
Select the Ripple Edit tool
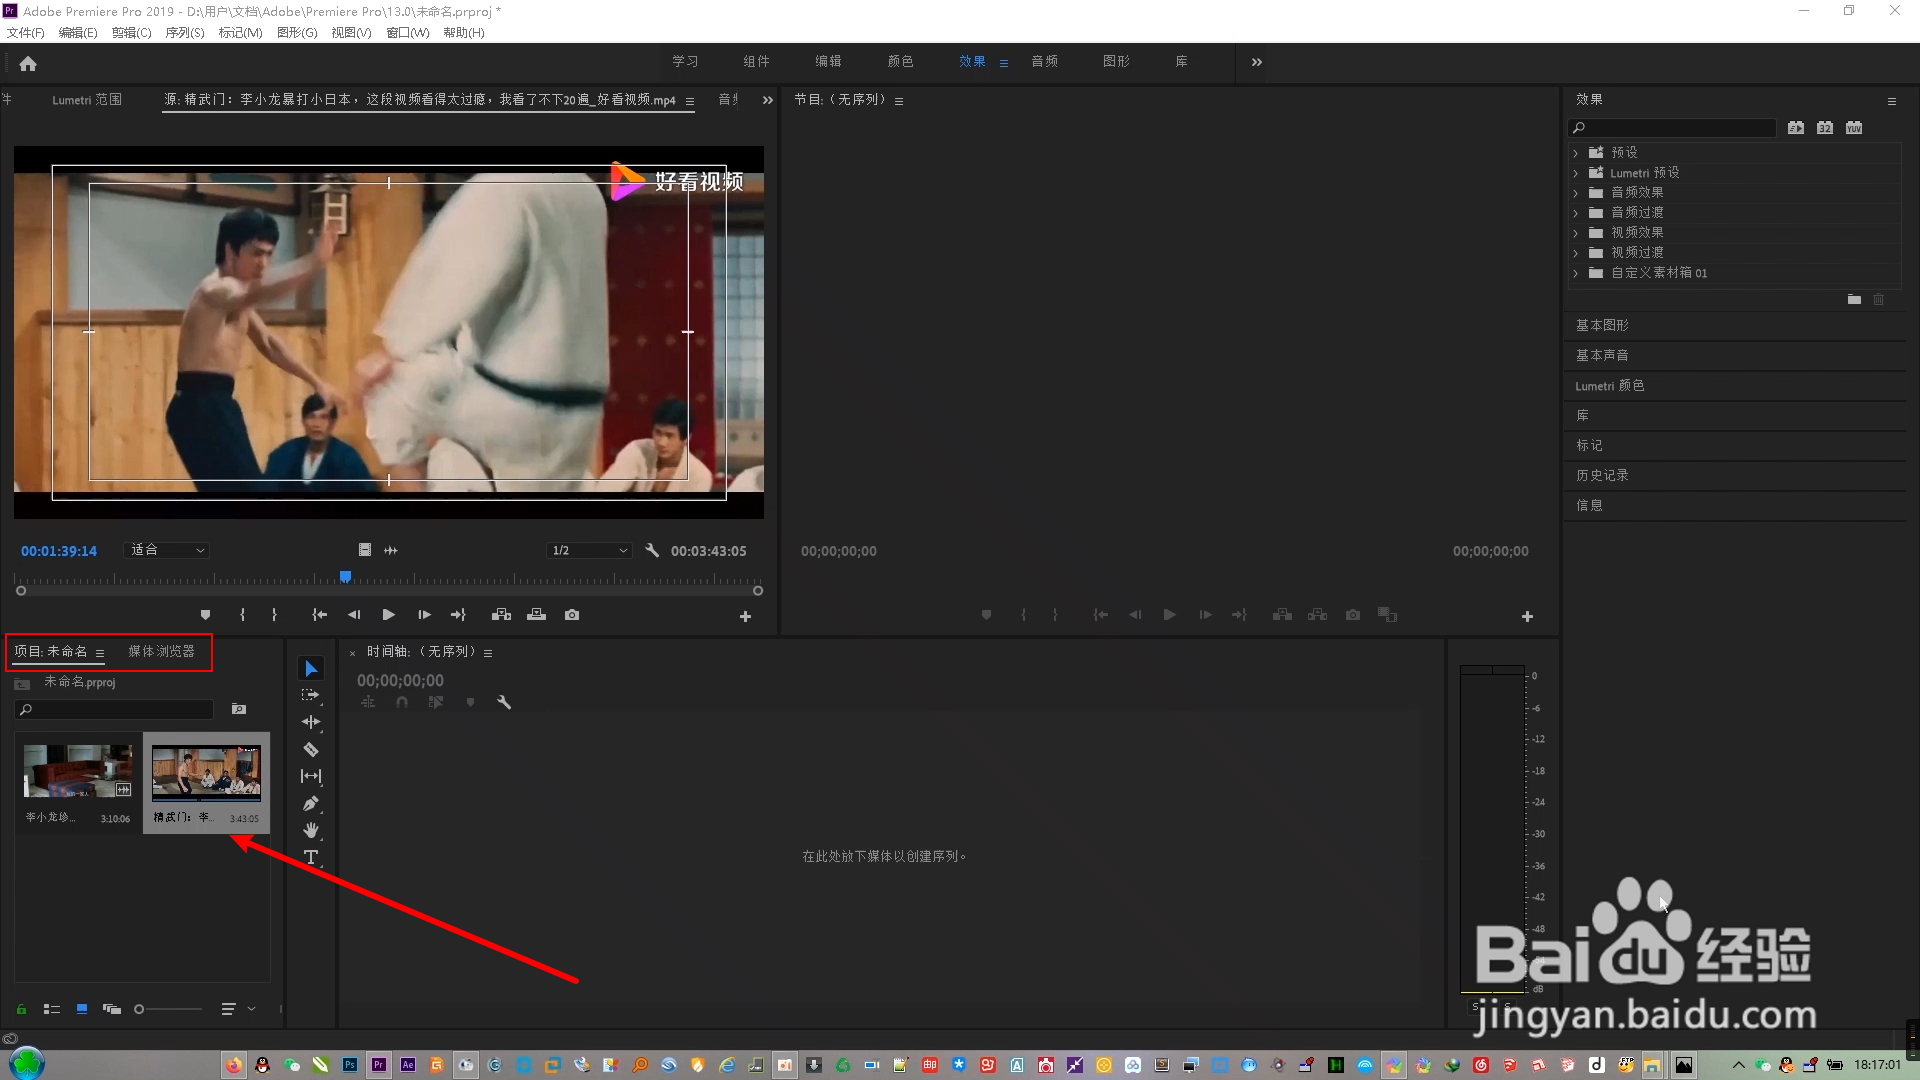pyautogui.click(x=311, y=722)
